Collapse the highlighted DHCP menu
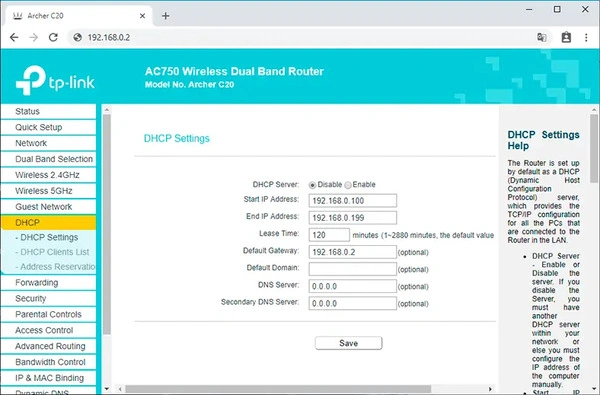This screenshot has height=395, width=600. [x=49, y=222]
